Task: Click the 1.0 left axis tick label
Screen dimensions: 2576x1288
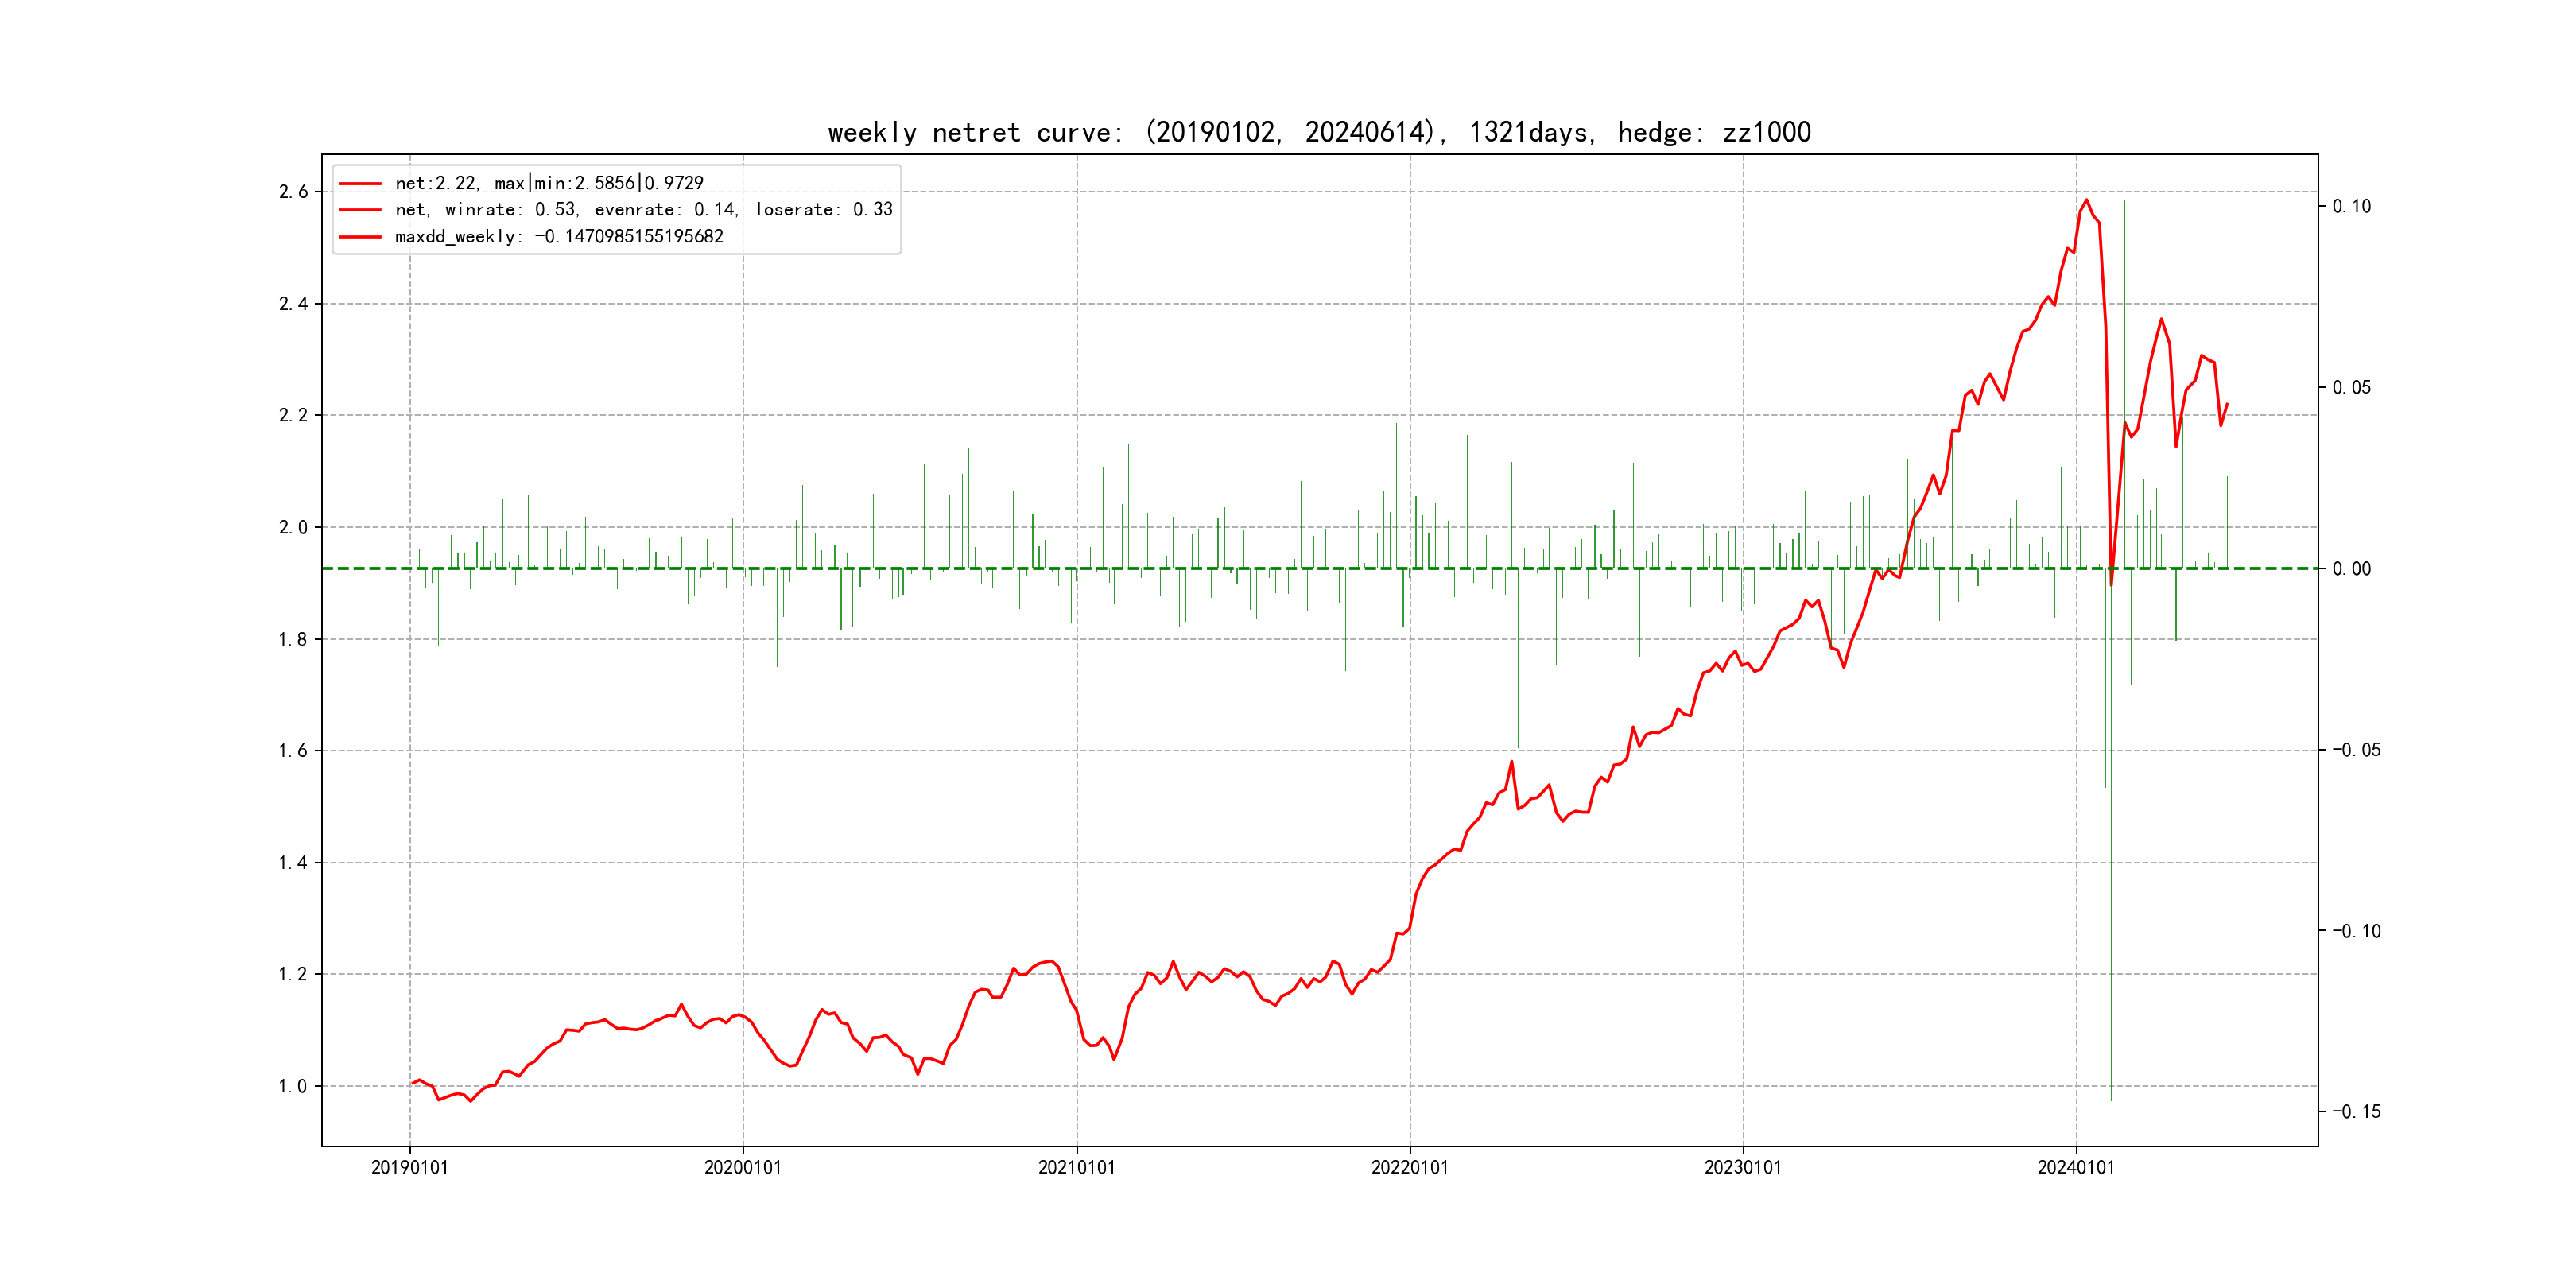Action: (293, 1086)
